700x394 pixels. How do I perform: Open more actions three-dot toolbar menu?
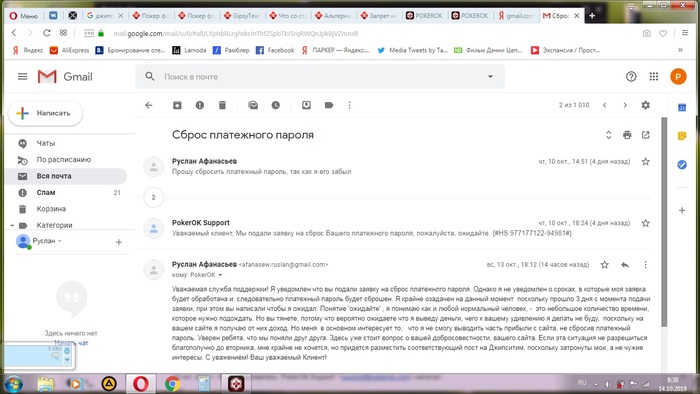pyautogui.click(x=350, y=105)
